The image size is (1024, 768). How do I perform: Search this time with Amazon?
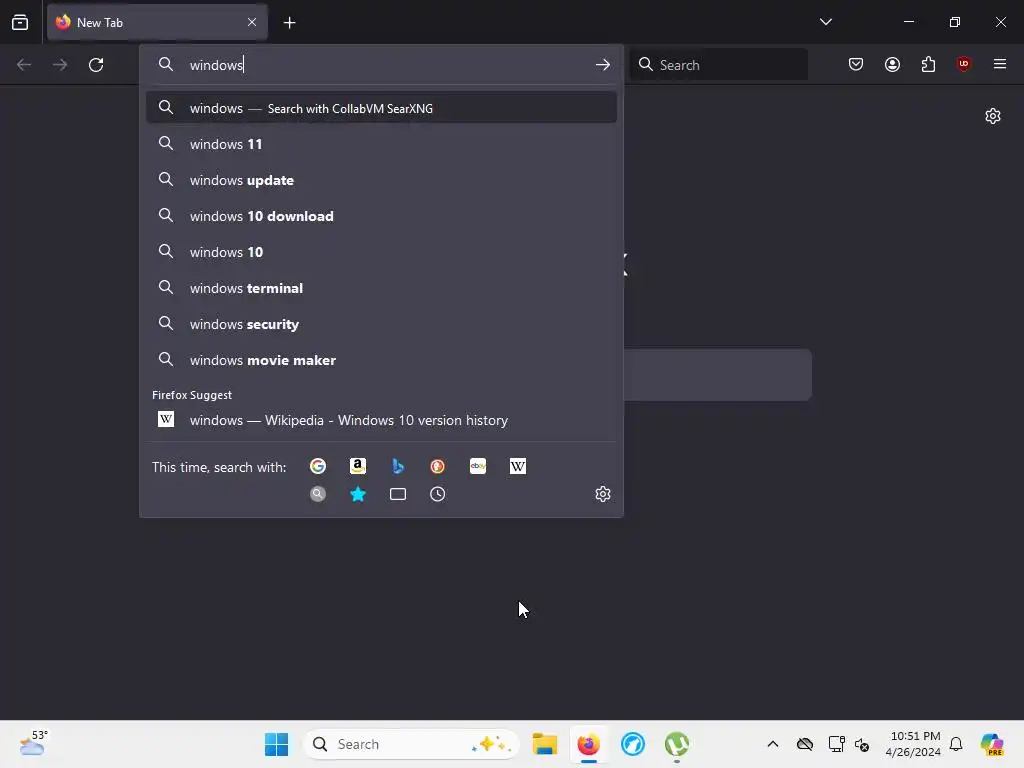(358, 466)
